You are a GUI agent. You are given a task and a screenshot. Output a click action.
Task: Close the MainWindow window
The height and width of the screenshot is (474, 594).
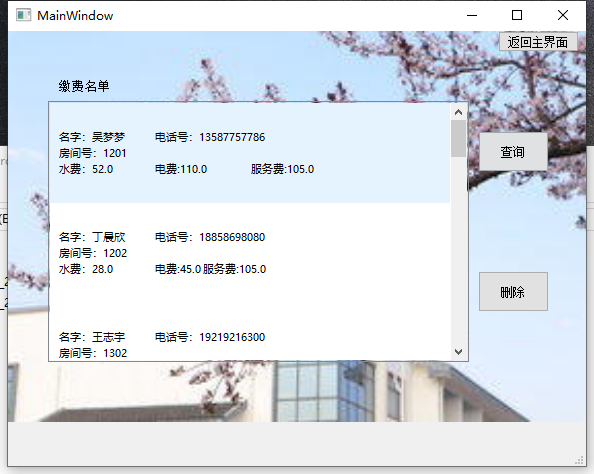[563, 16]
